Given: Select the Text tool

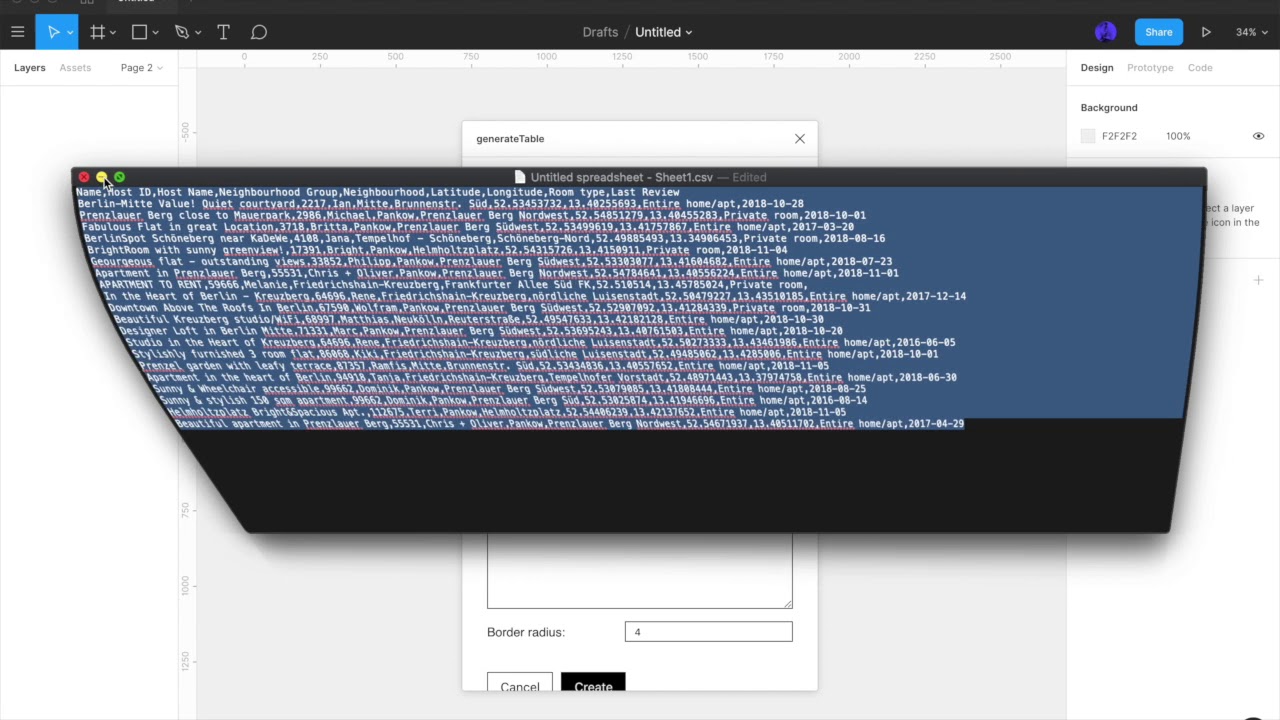Looking at the screenshot, I should click(223, 32).
